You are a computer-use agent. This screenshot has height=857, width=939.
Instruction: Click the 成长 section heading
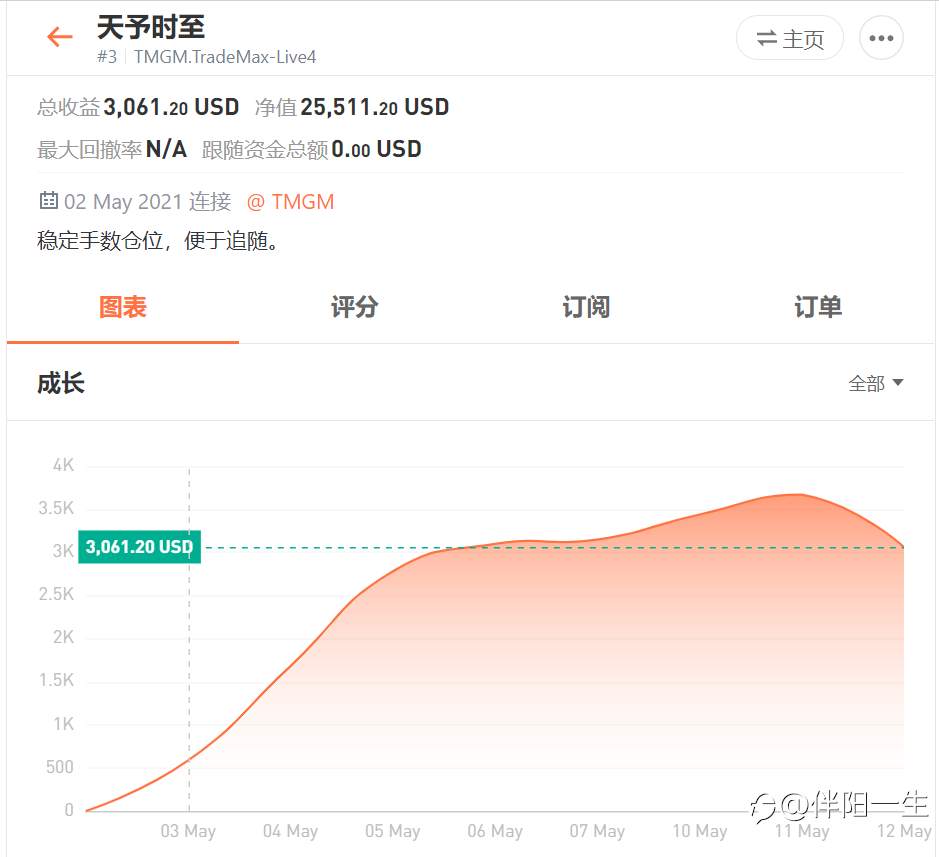point(61,383)
